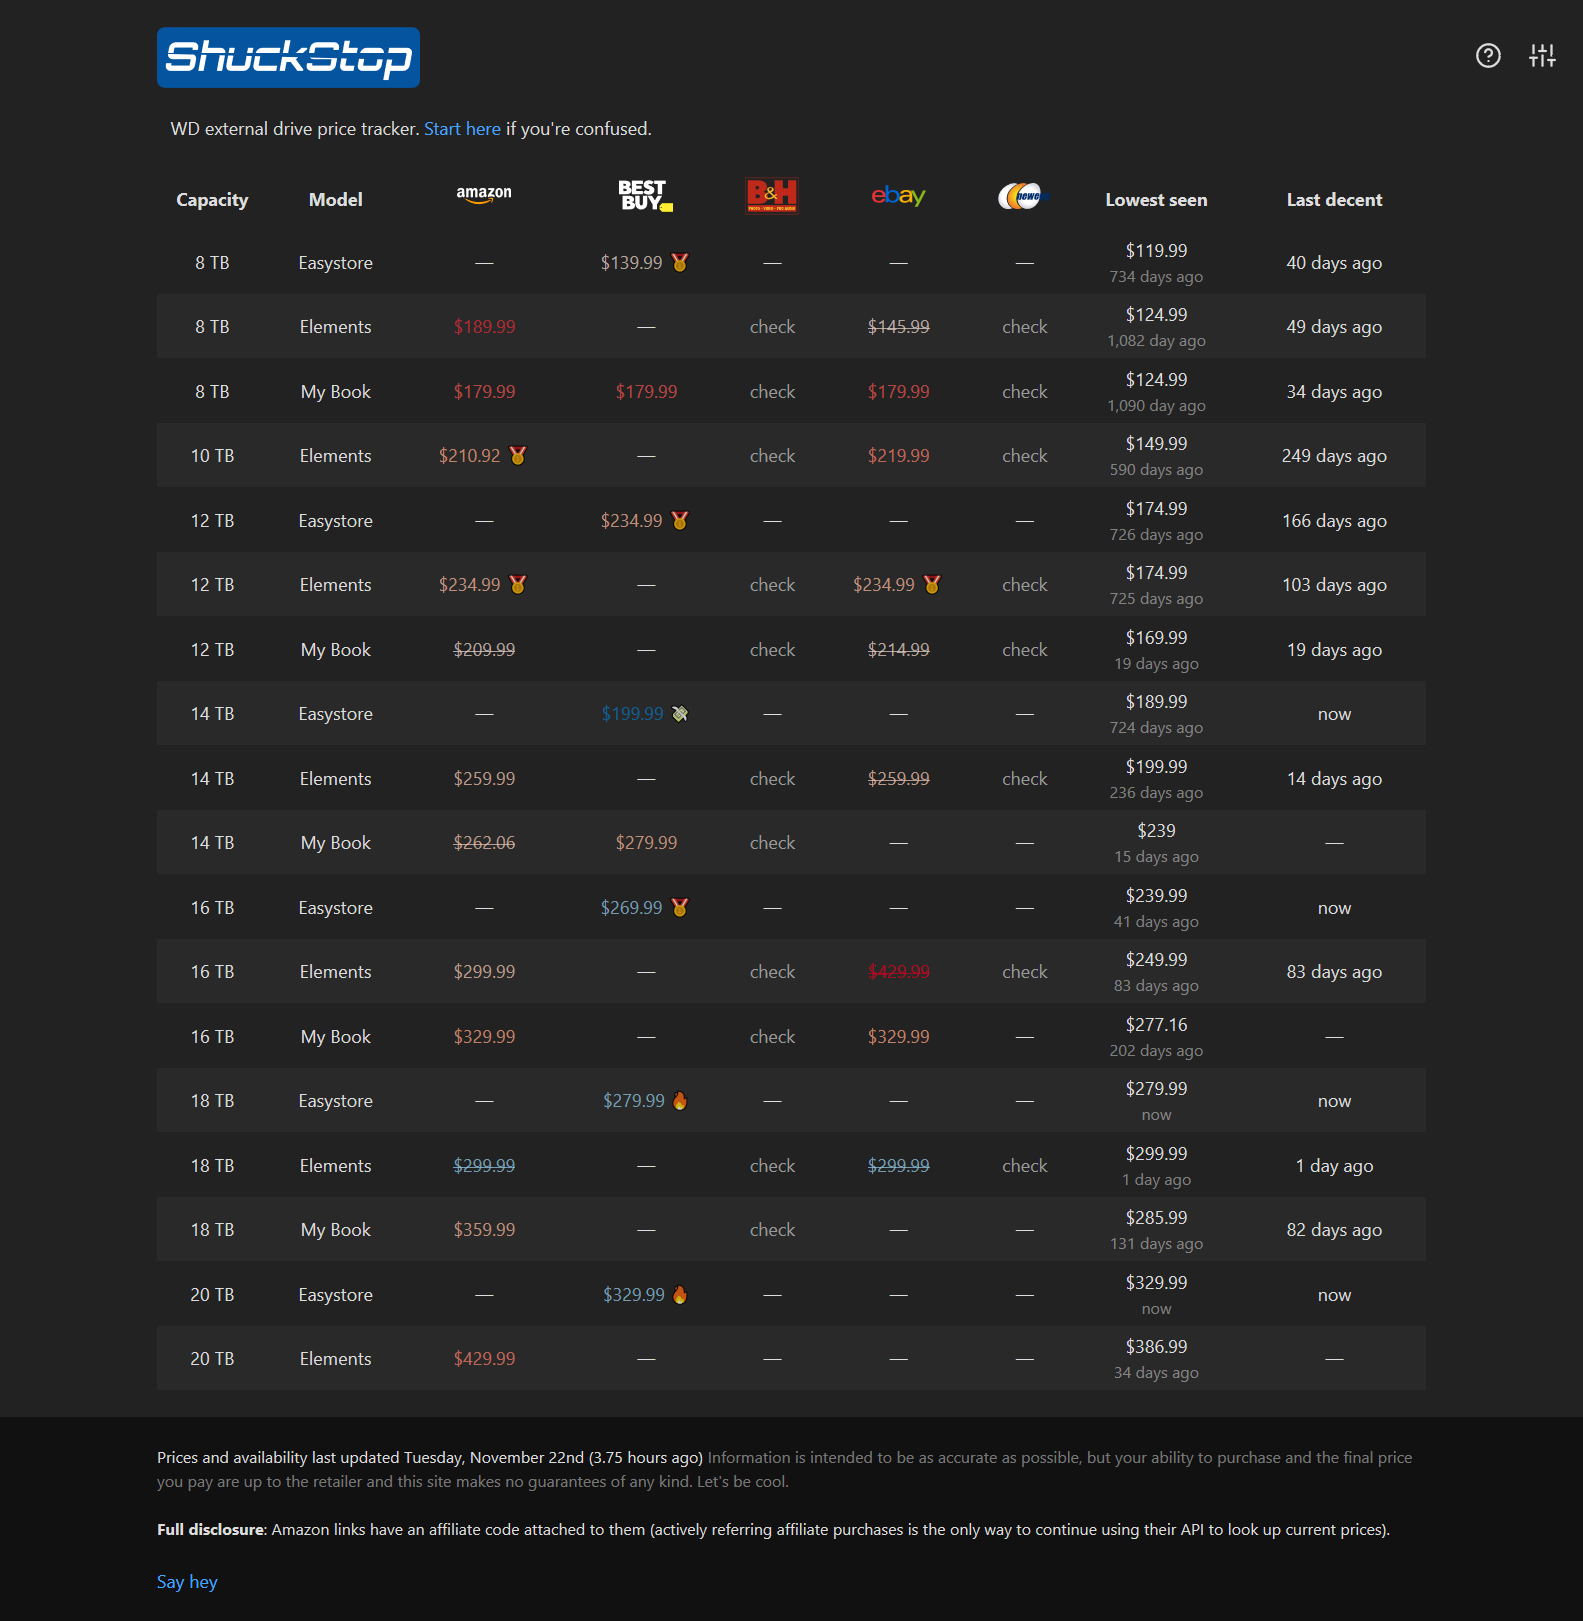Click the Best Buy logo column header
This screenshot has height=1621, width=1583.
coord(645,195)
